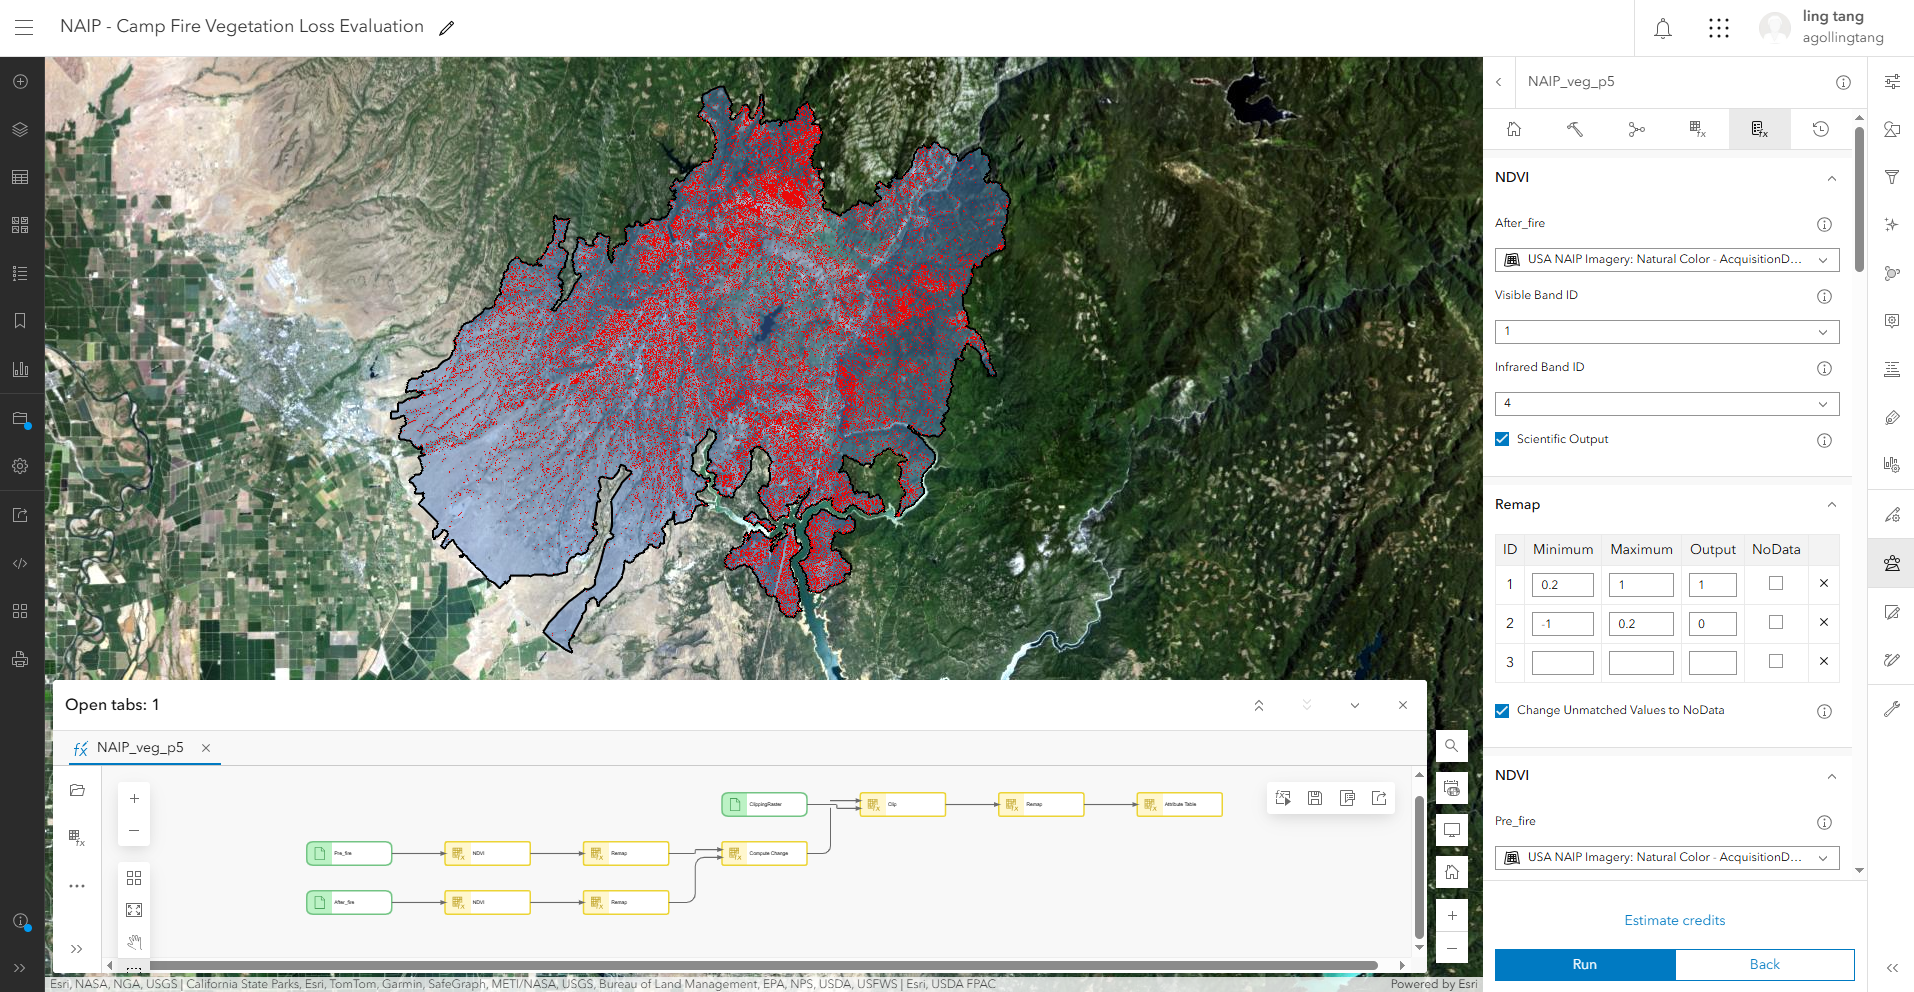Viewport: 1914px width, 992px height.
Task: Switch to the ModelBuilder tab
Action: click(1637, 129)
